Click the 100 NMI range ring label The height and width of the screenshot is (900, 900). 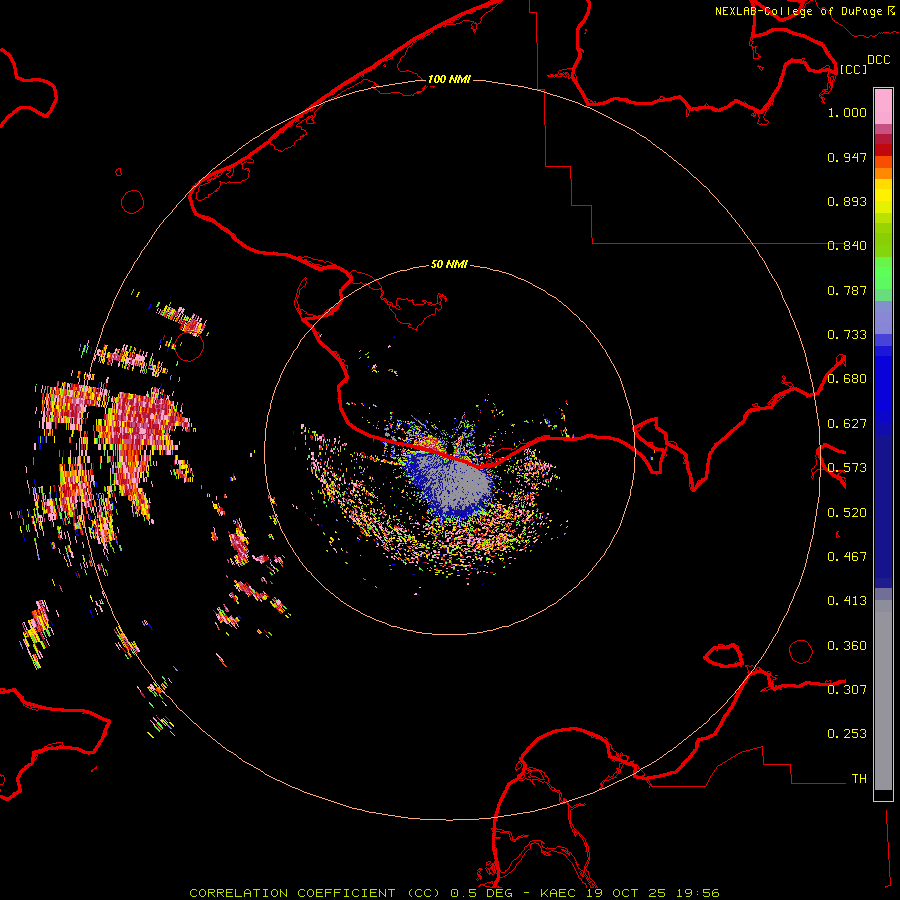449,79
